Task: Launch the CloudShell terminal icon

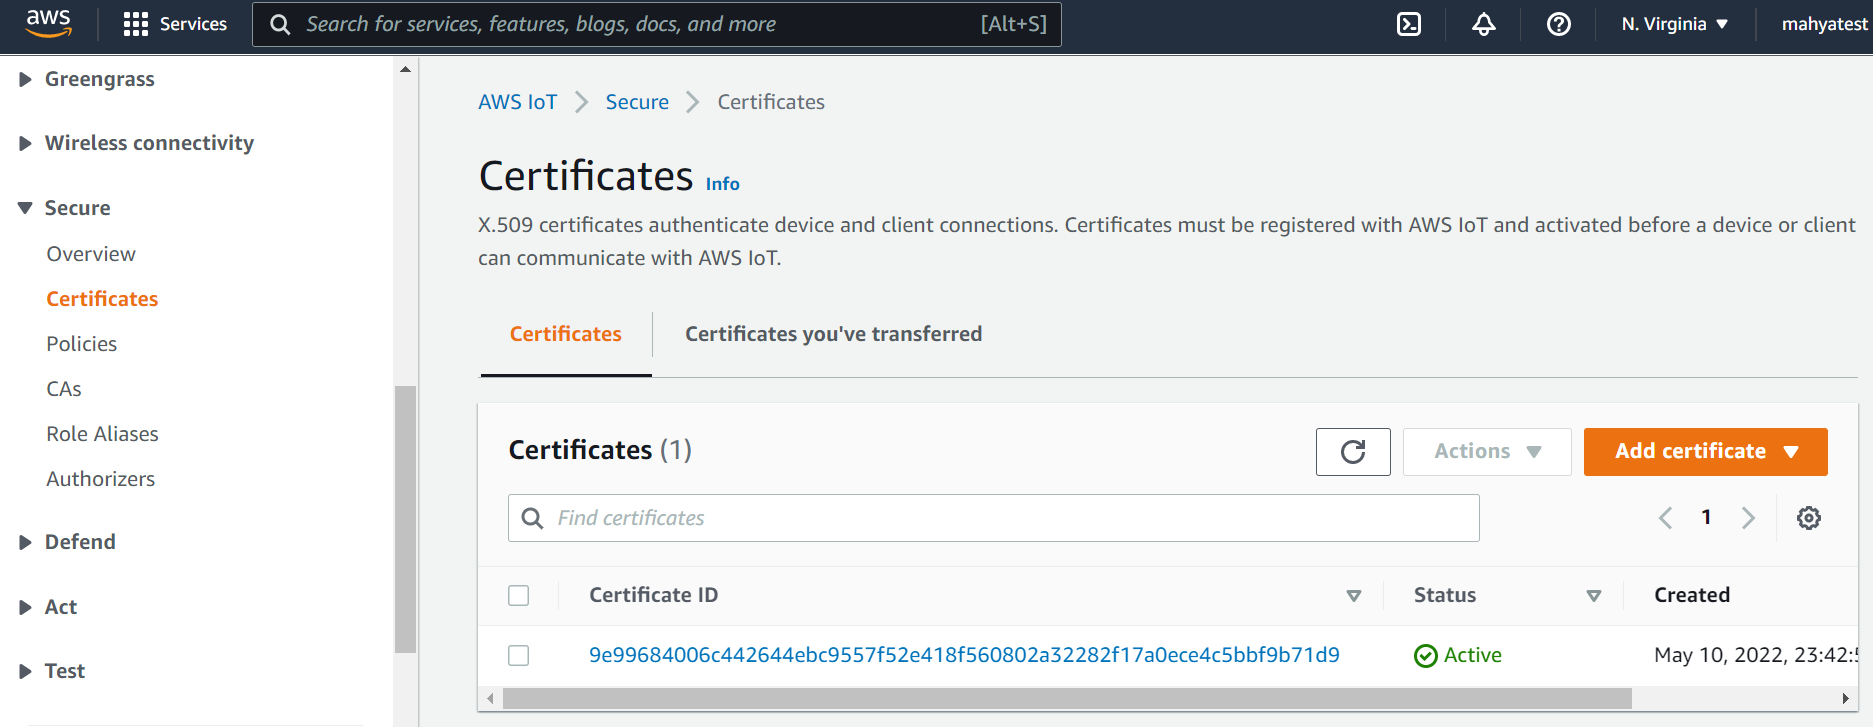Action: coord(1408,24)
